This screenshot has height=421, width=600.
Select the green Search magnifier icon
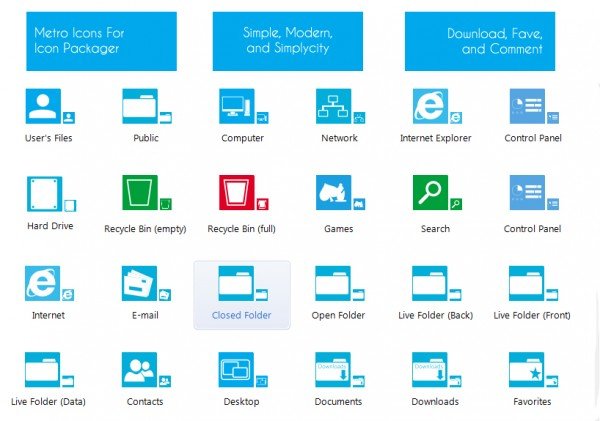430,193
